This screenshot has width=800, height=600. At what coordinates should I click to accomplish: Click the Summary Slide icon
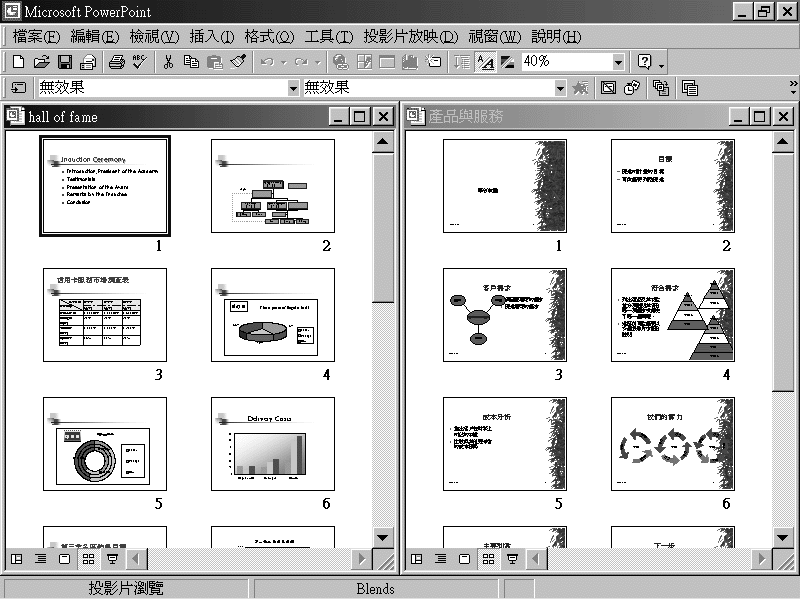661,88
